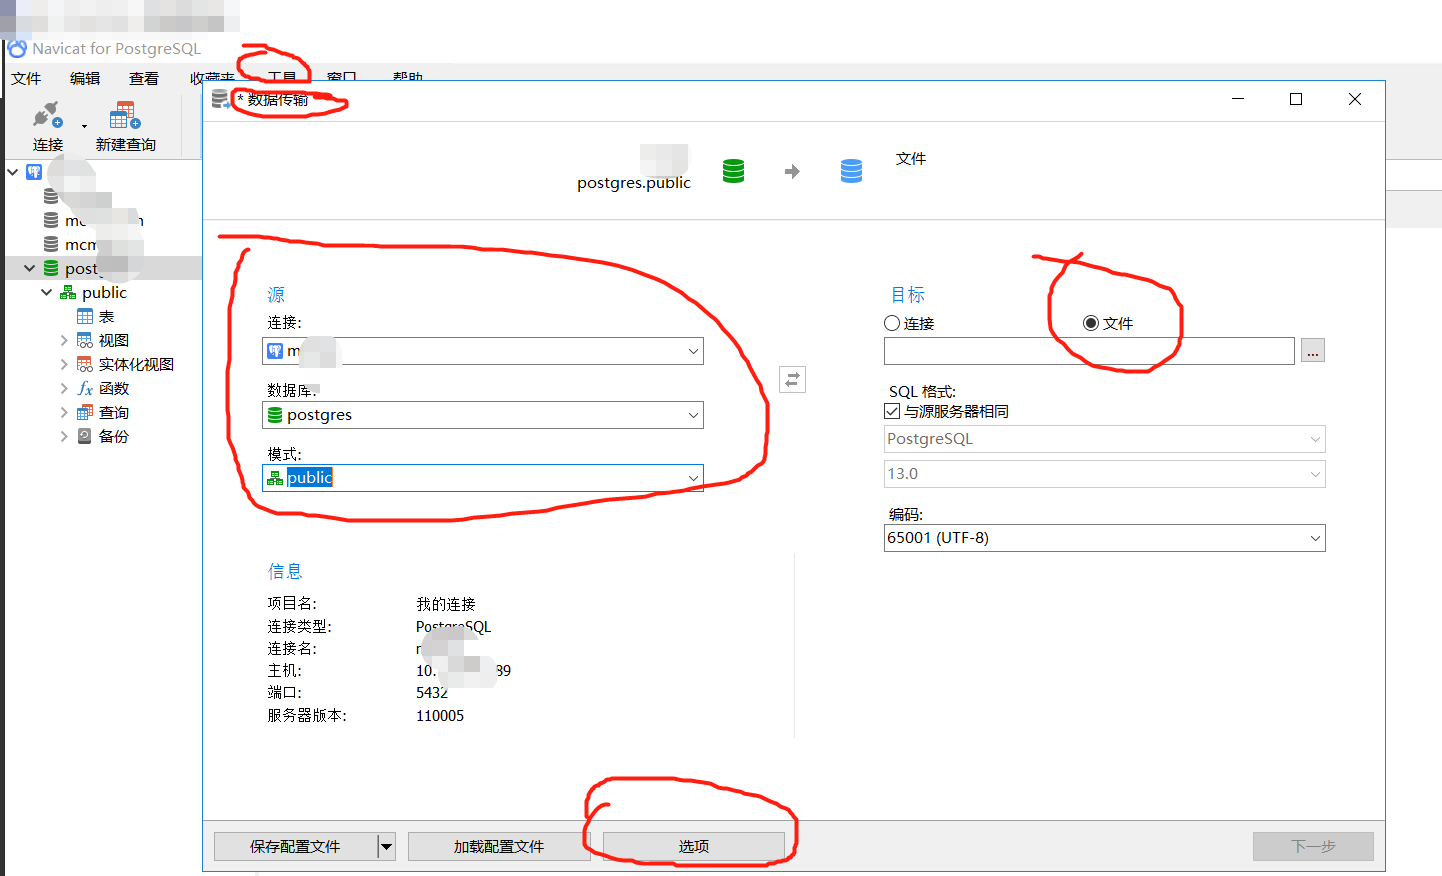
Task: Uncheck 与源服务器相同 under SQL 格式
Action: [891, 410]
